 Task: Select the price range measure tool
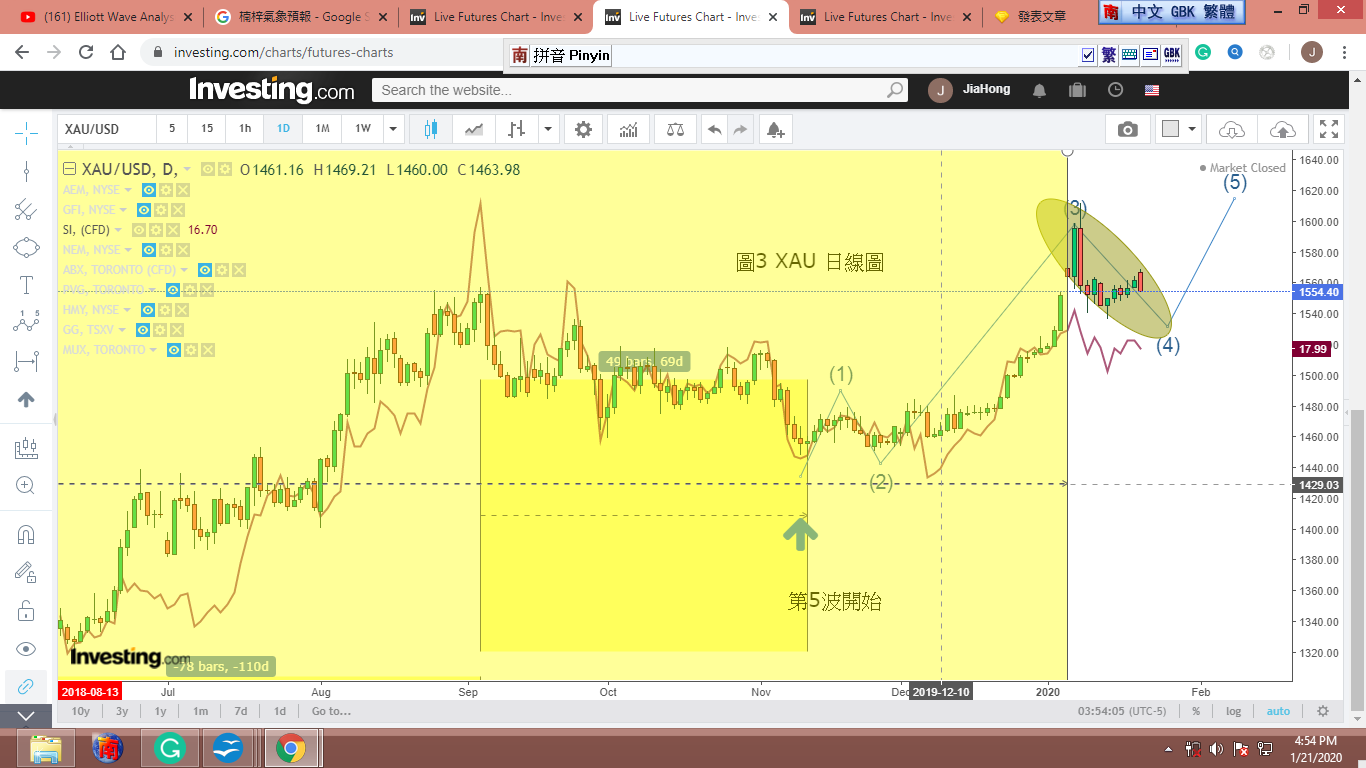click(26, 361)
